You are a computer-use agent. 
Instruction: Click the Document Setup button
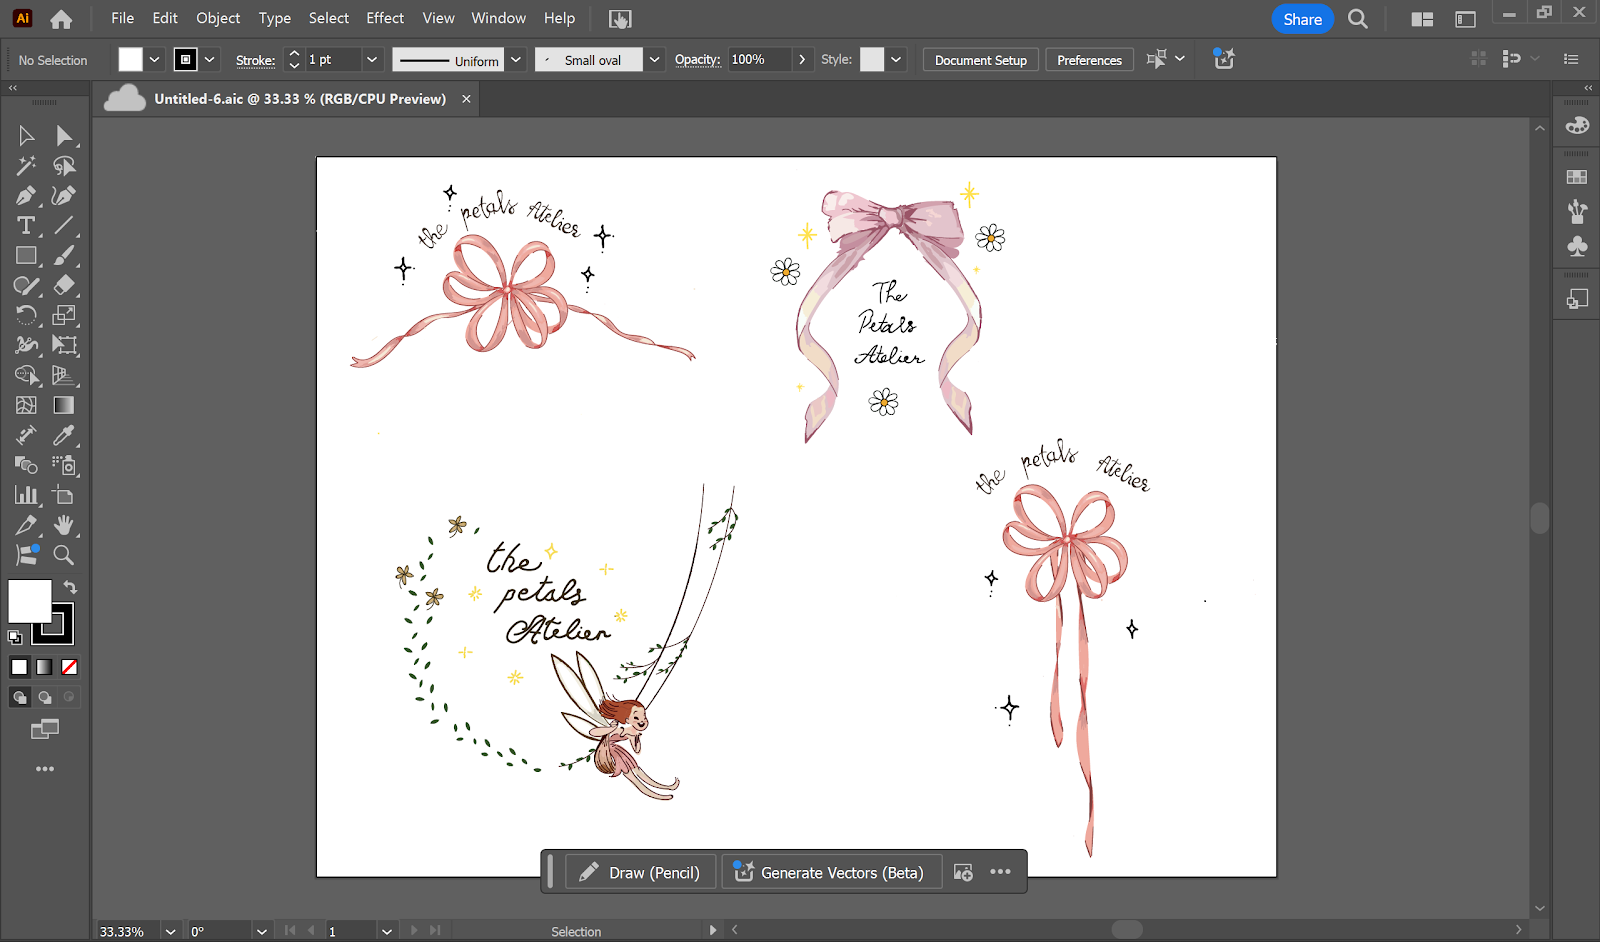point(980,60)
